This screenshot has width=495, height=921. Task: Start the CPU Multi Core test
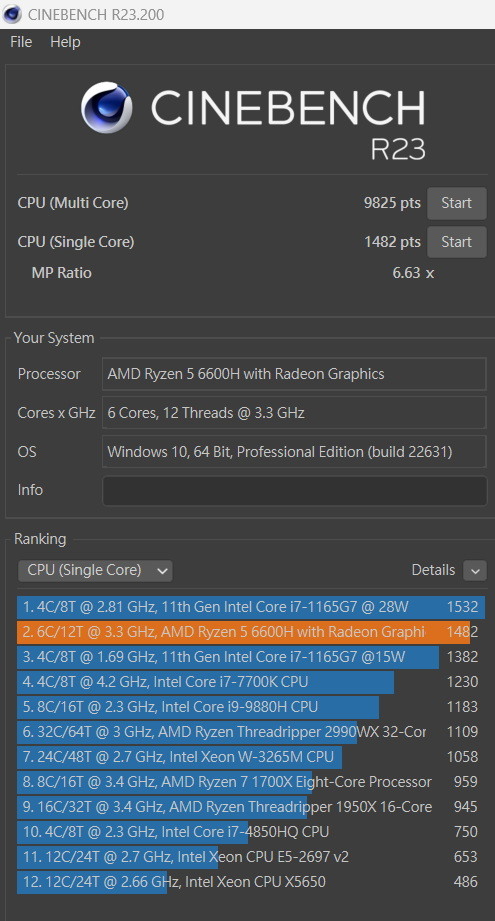tap(456, 203)
